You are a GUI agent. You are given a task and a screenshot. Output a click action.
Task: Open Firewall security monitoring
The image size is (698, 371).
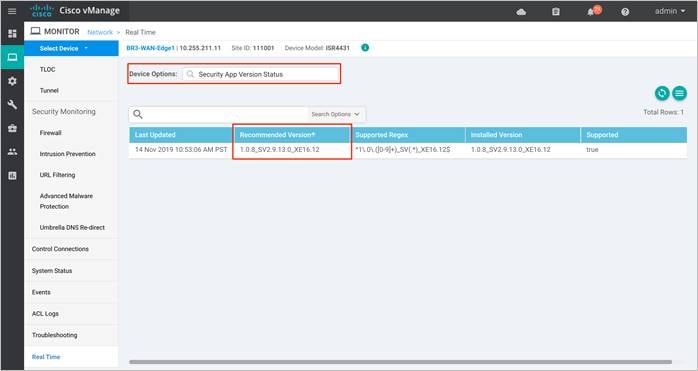click(x=50, y=133)
